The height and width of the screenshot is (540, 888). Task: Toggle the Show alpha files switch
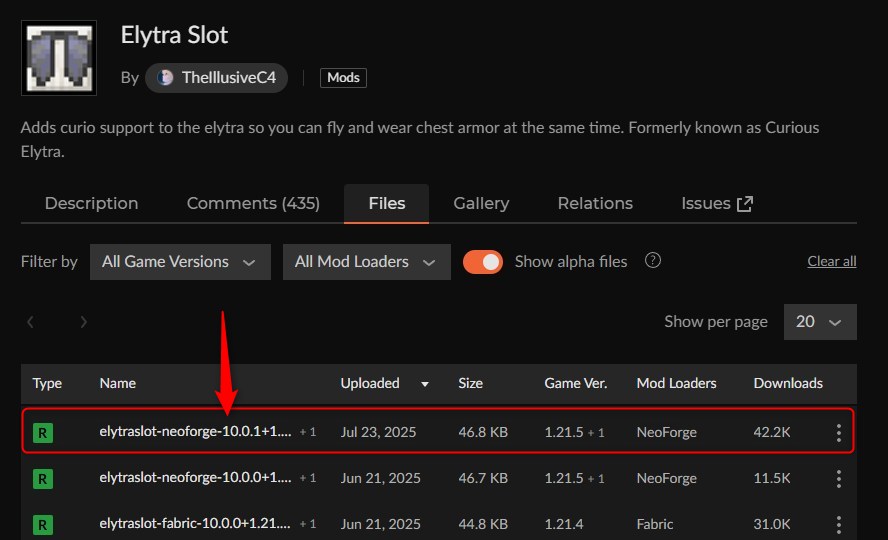[482, 262]
